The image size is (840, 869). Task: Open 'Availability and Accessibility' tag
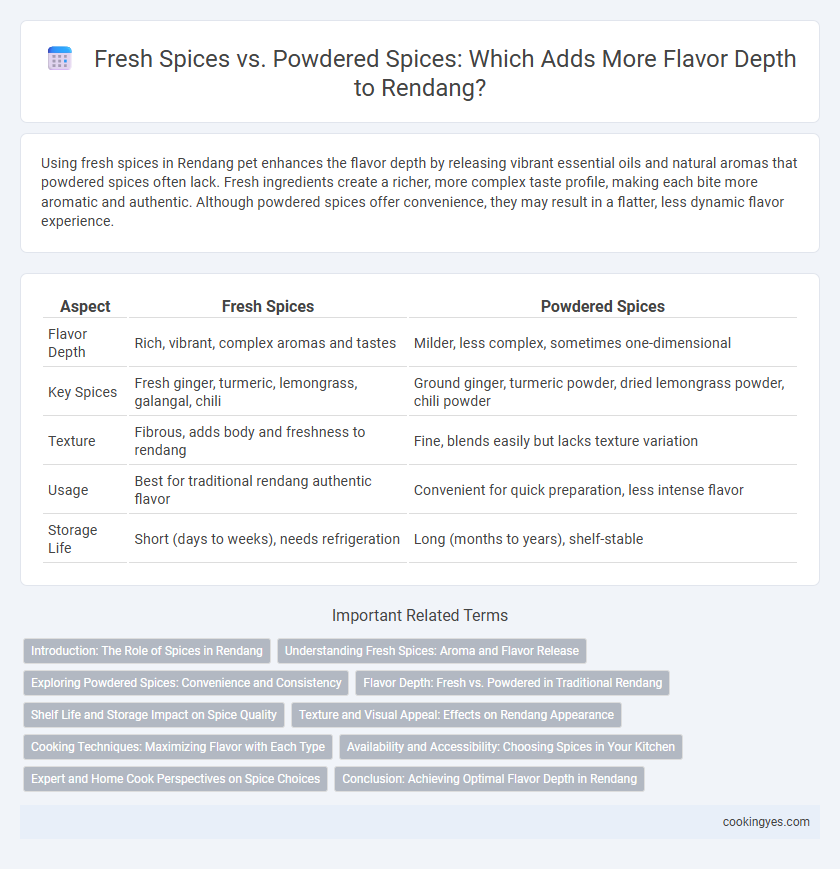(511, 747)
